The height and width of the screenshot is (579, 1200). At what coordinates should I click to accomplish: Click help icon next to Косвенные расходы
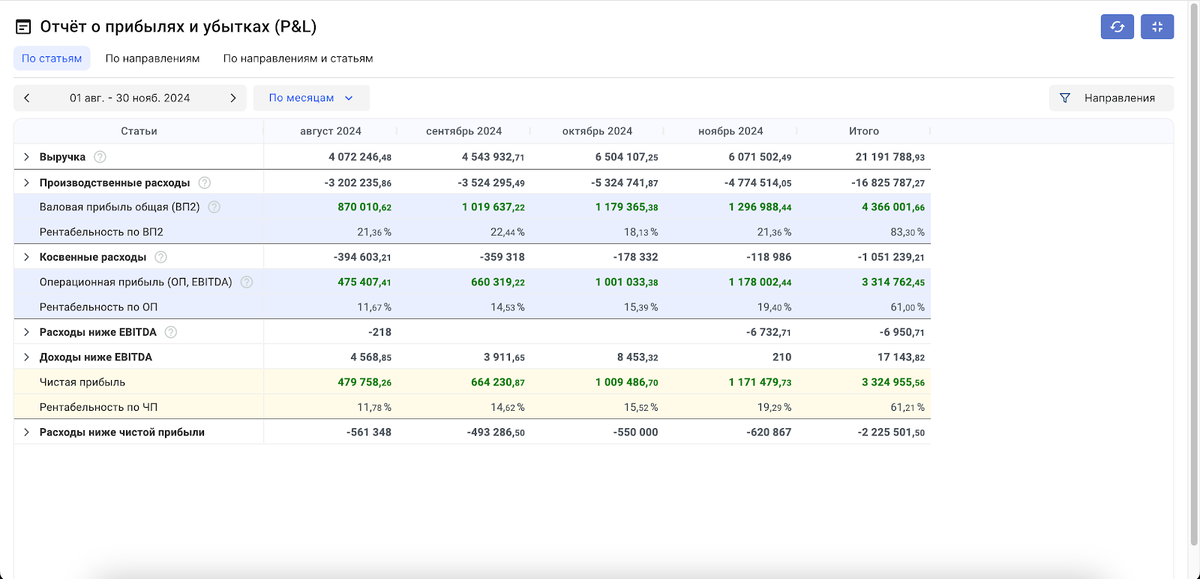point(161,257)
